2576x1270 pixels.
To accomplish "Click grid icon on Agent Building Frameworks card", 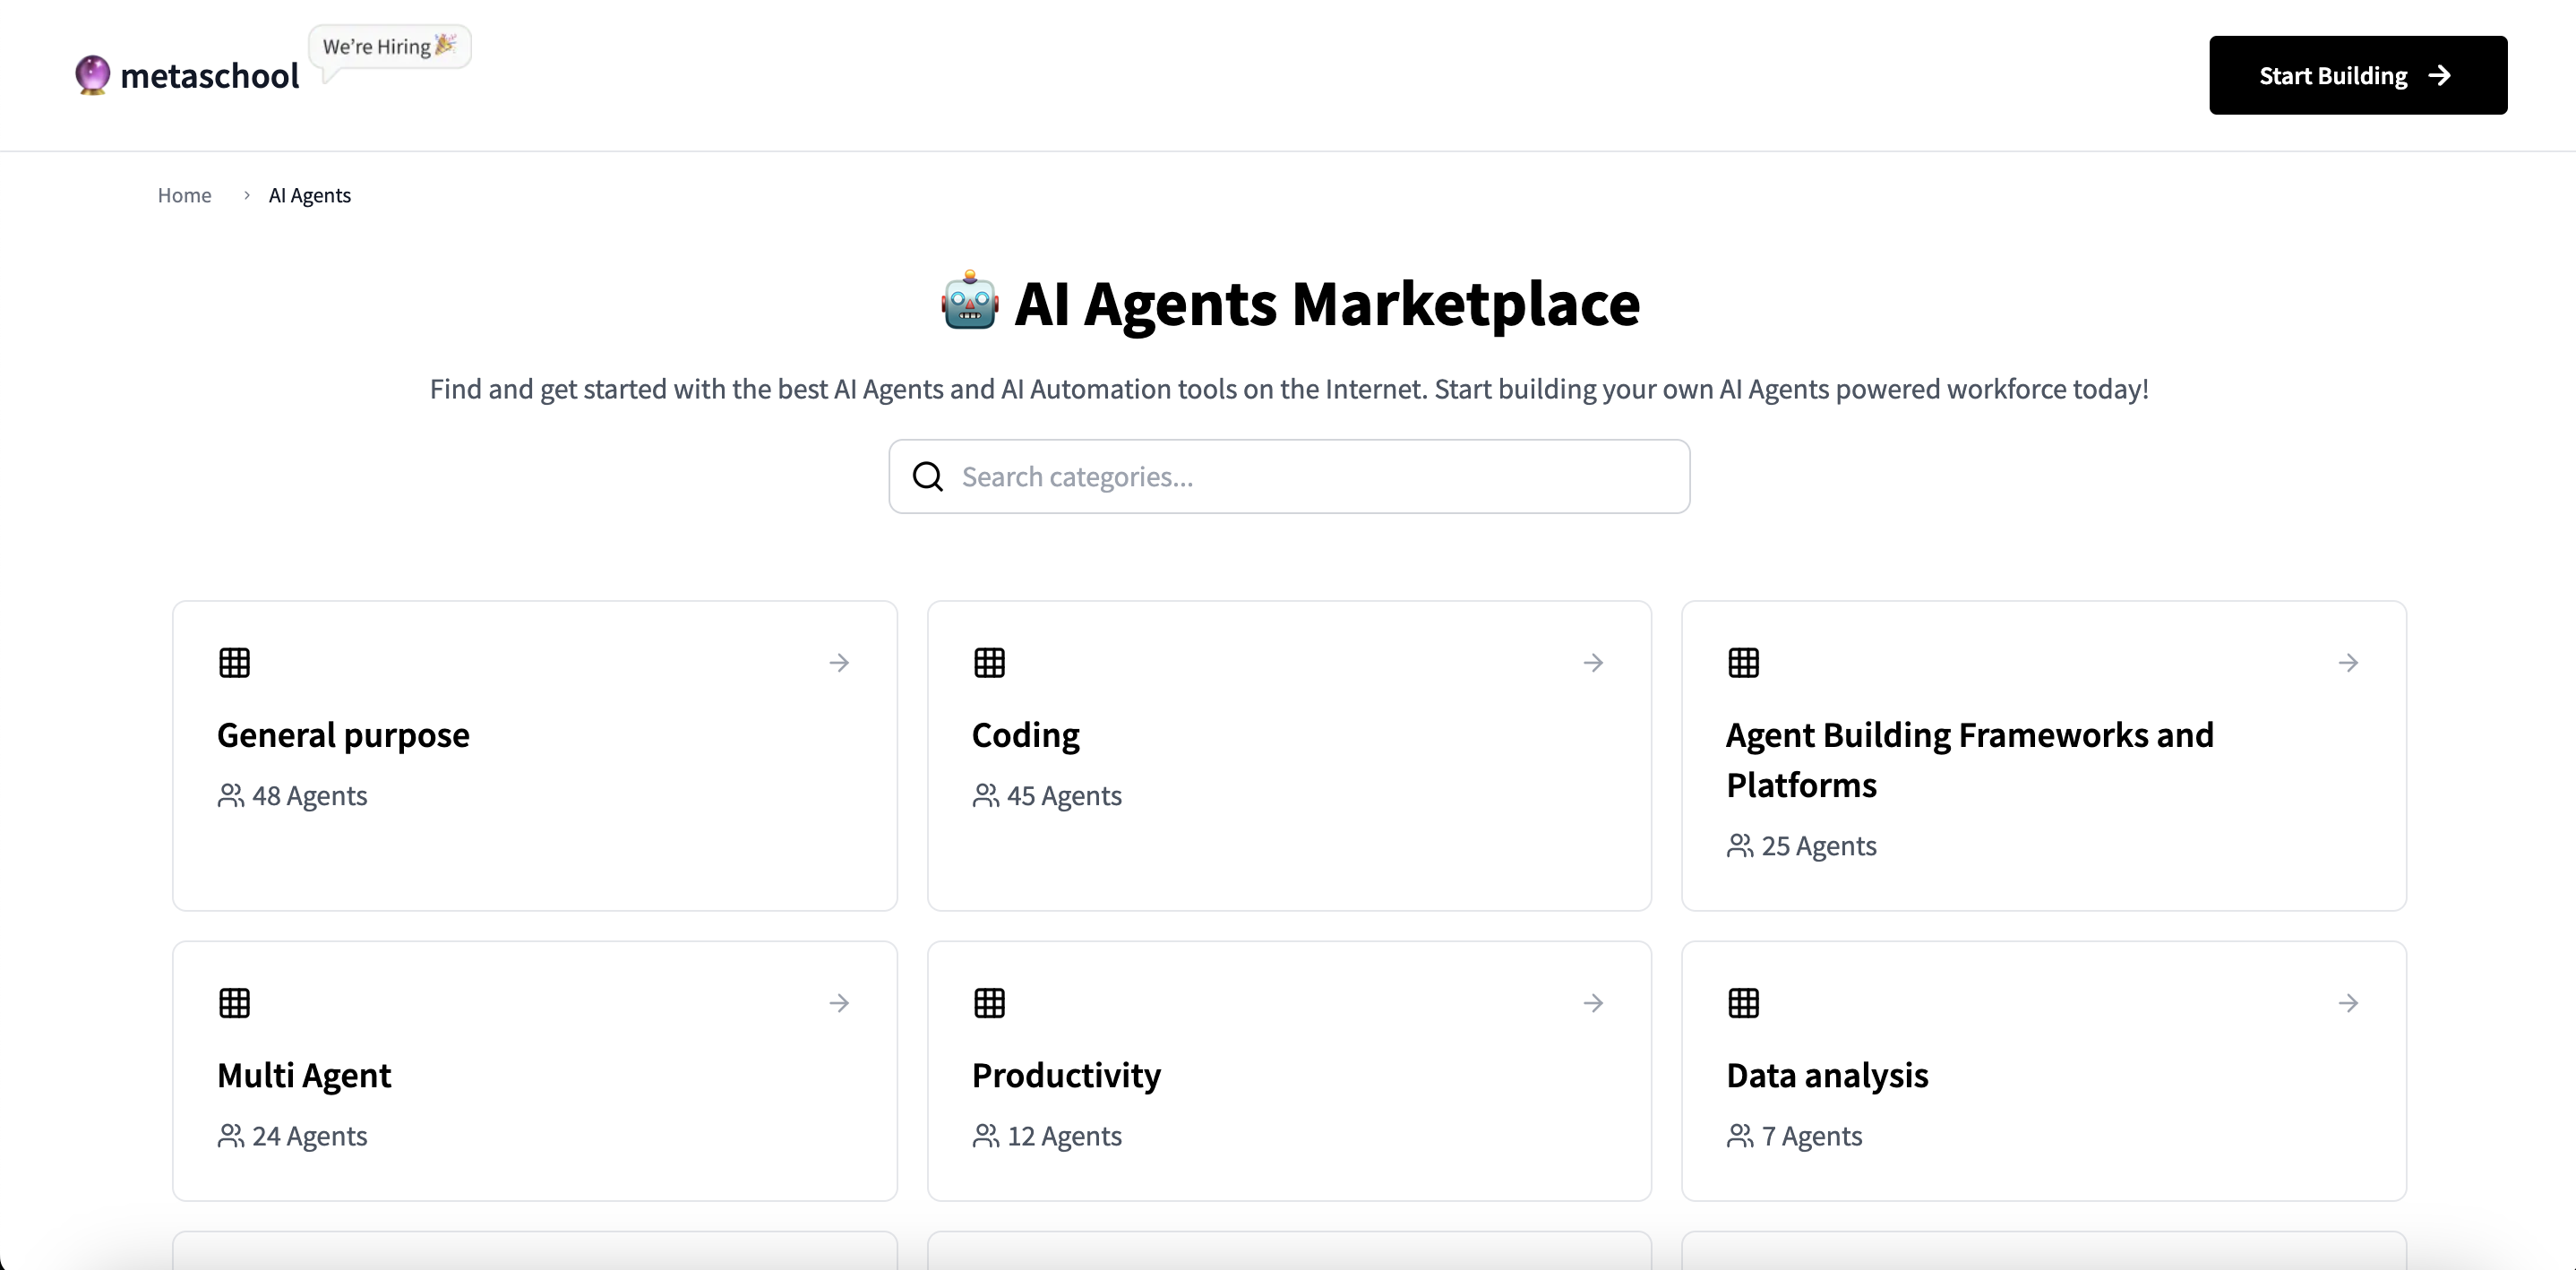I will point(1743,663).
